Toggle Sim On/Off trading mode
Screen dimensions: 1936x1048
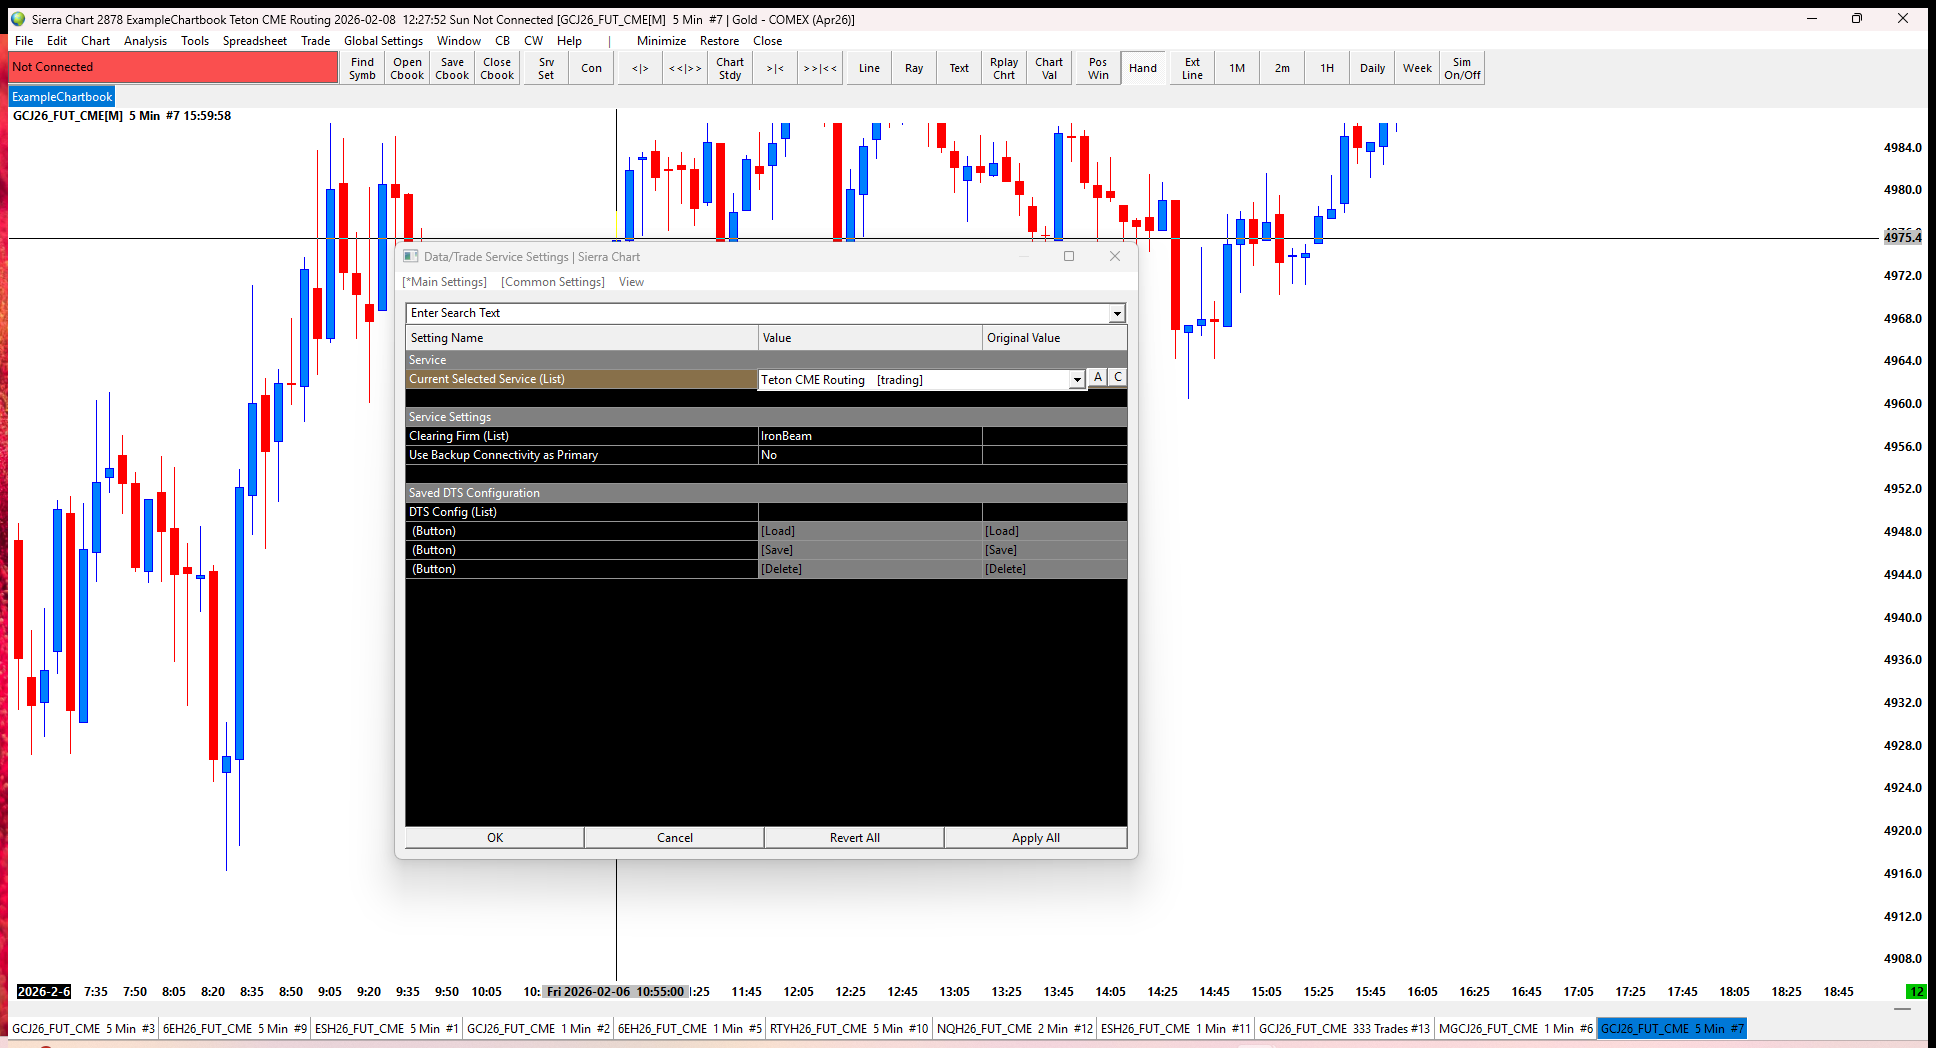point(1462,68)
